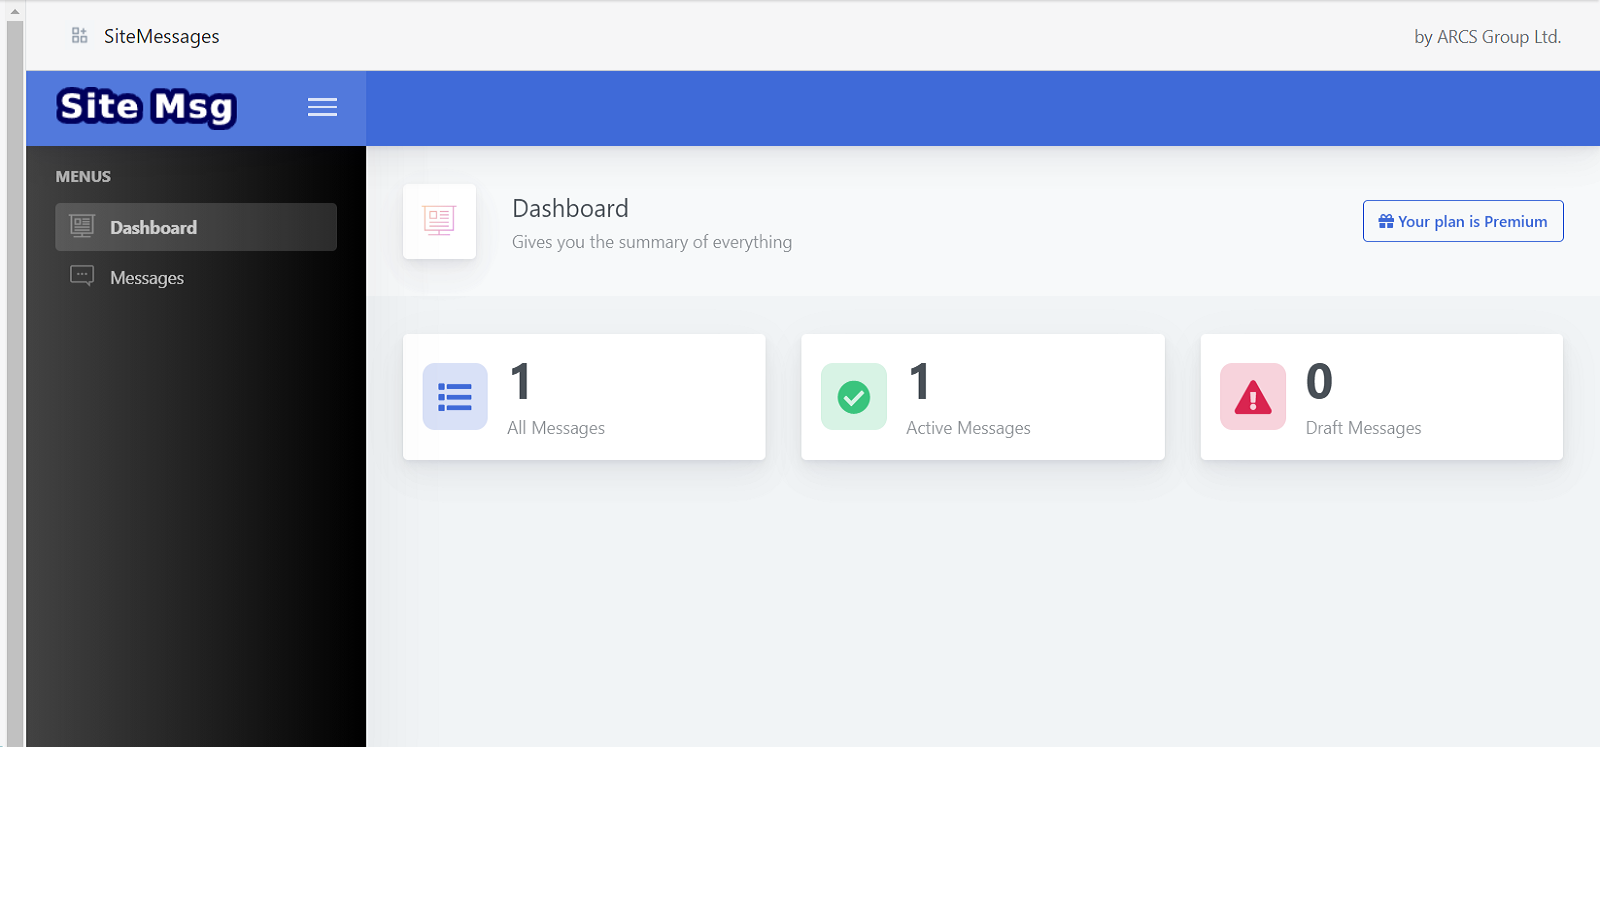Open the Messages section from the sidebar
This screenshot has width=1600, height=900.
point(146,276)
